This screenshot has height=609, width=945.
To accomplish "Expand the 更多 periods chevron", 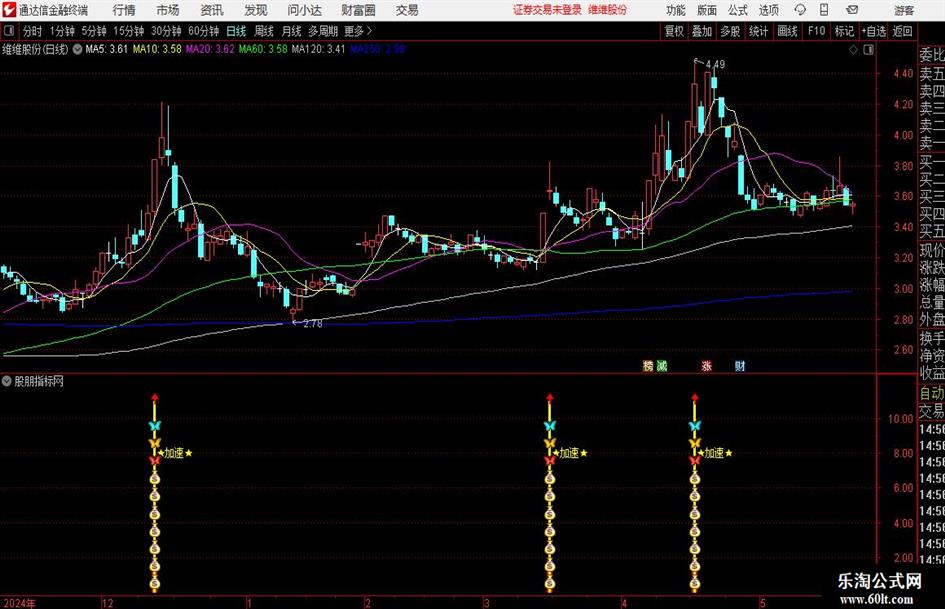I will click(x=369, y=31).
